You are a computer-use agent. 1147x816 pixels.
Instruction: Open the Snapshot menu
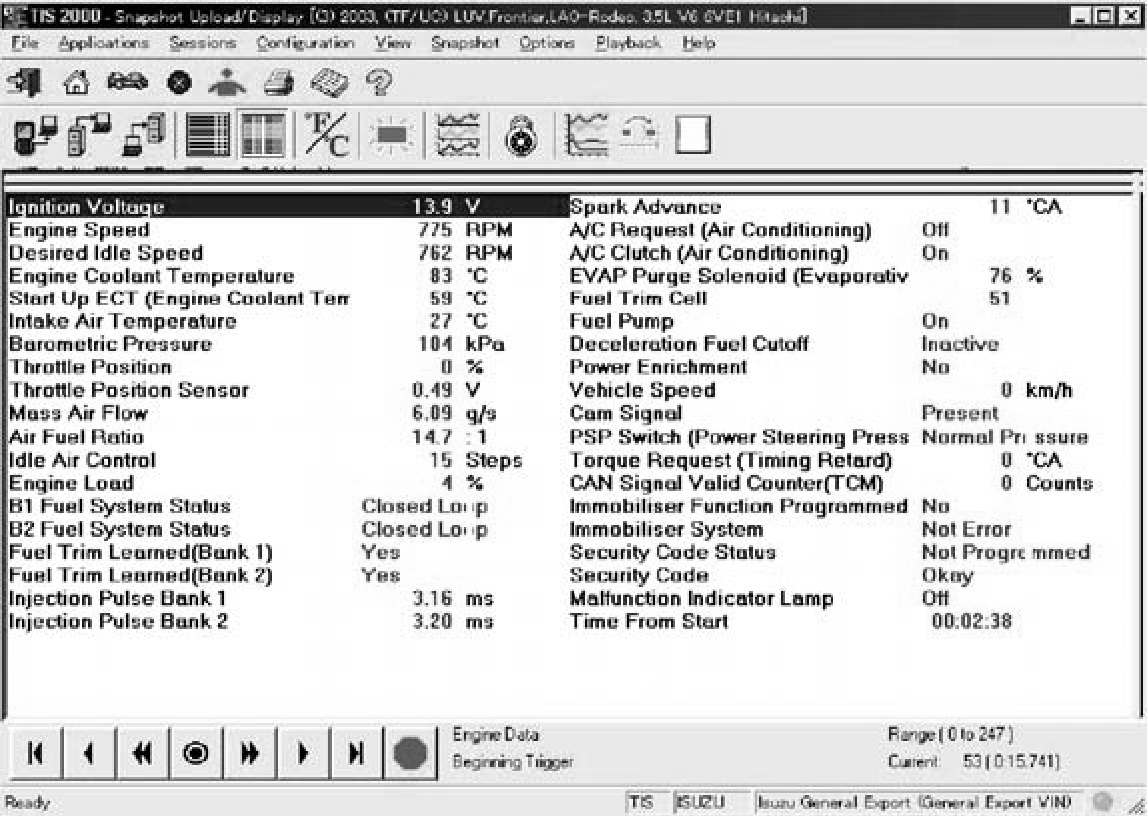tap(465, 44)
